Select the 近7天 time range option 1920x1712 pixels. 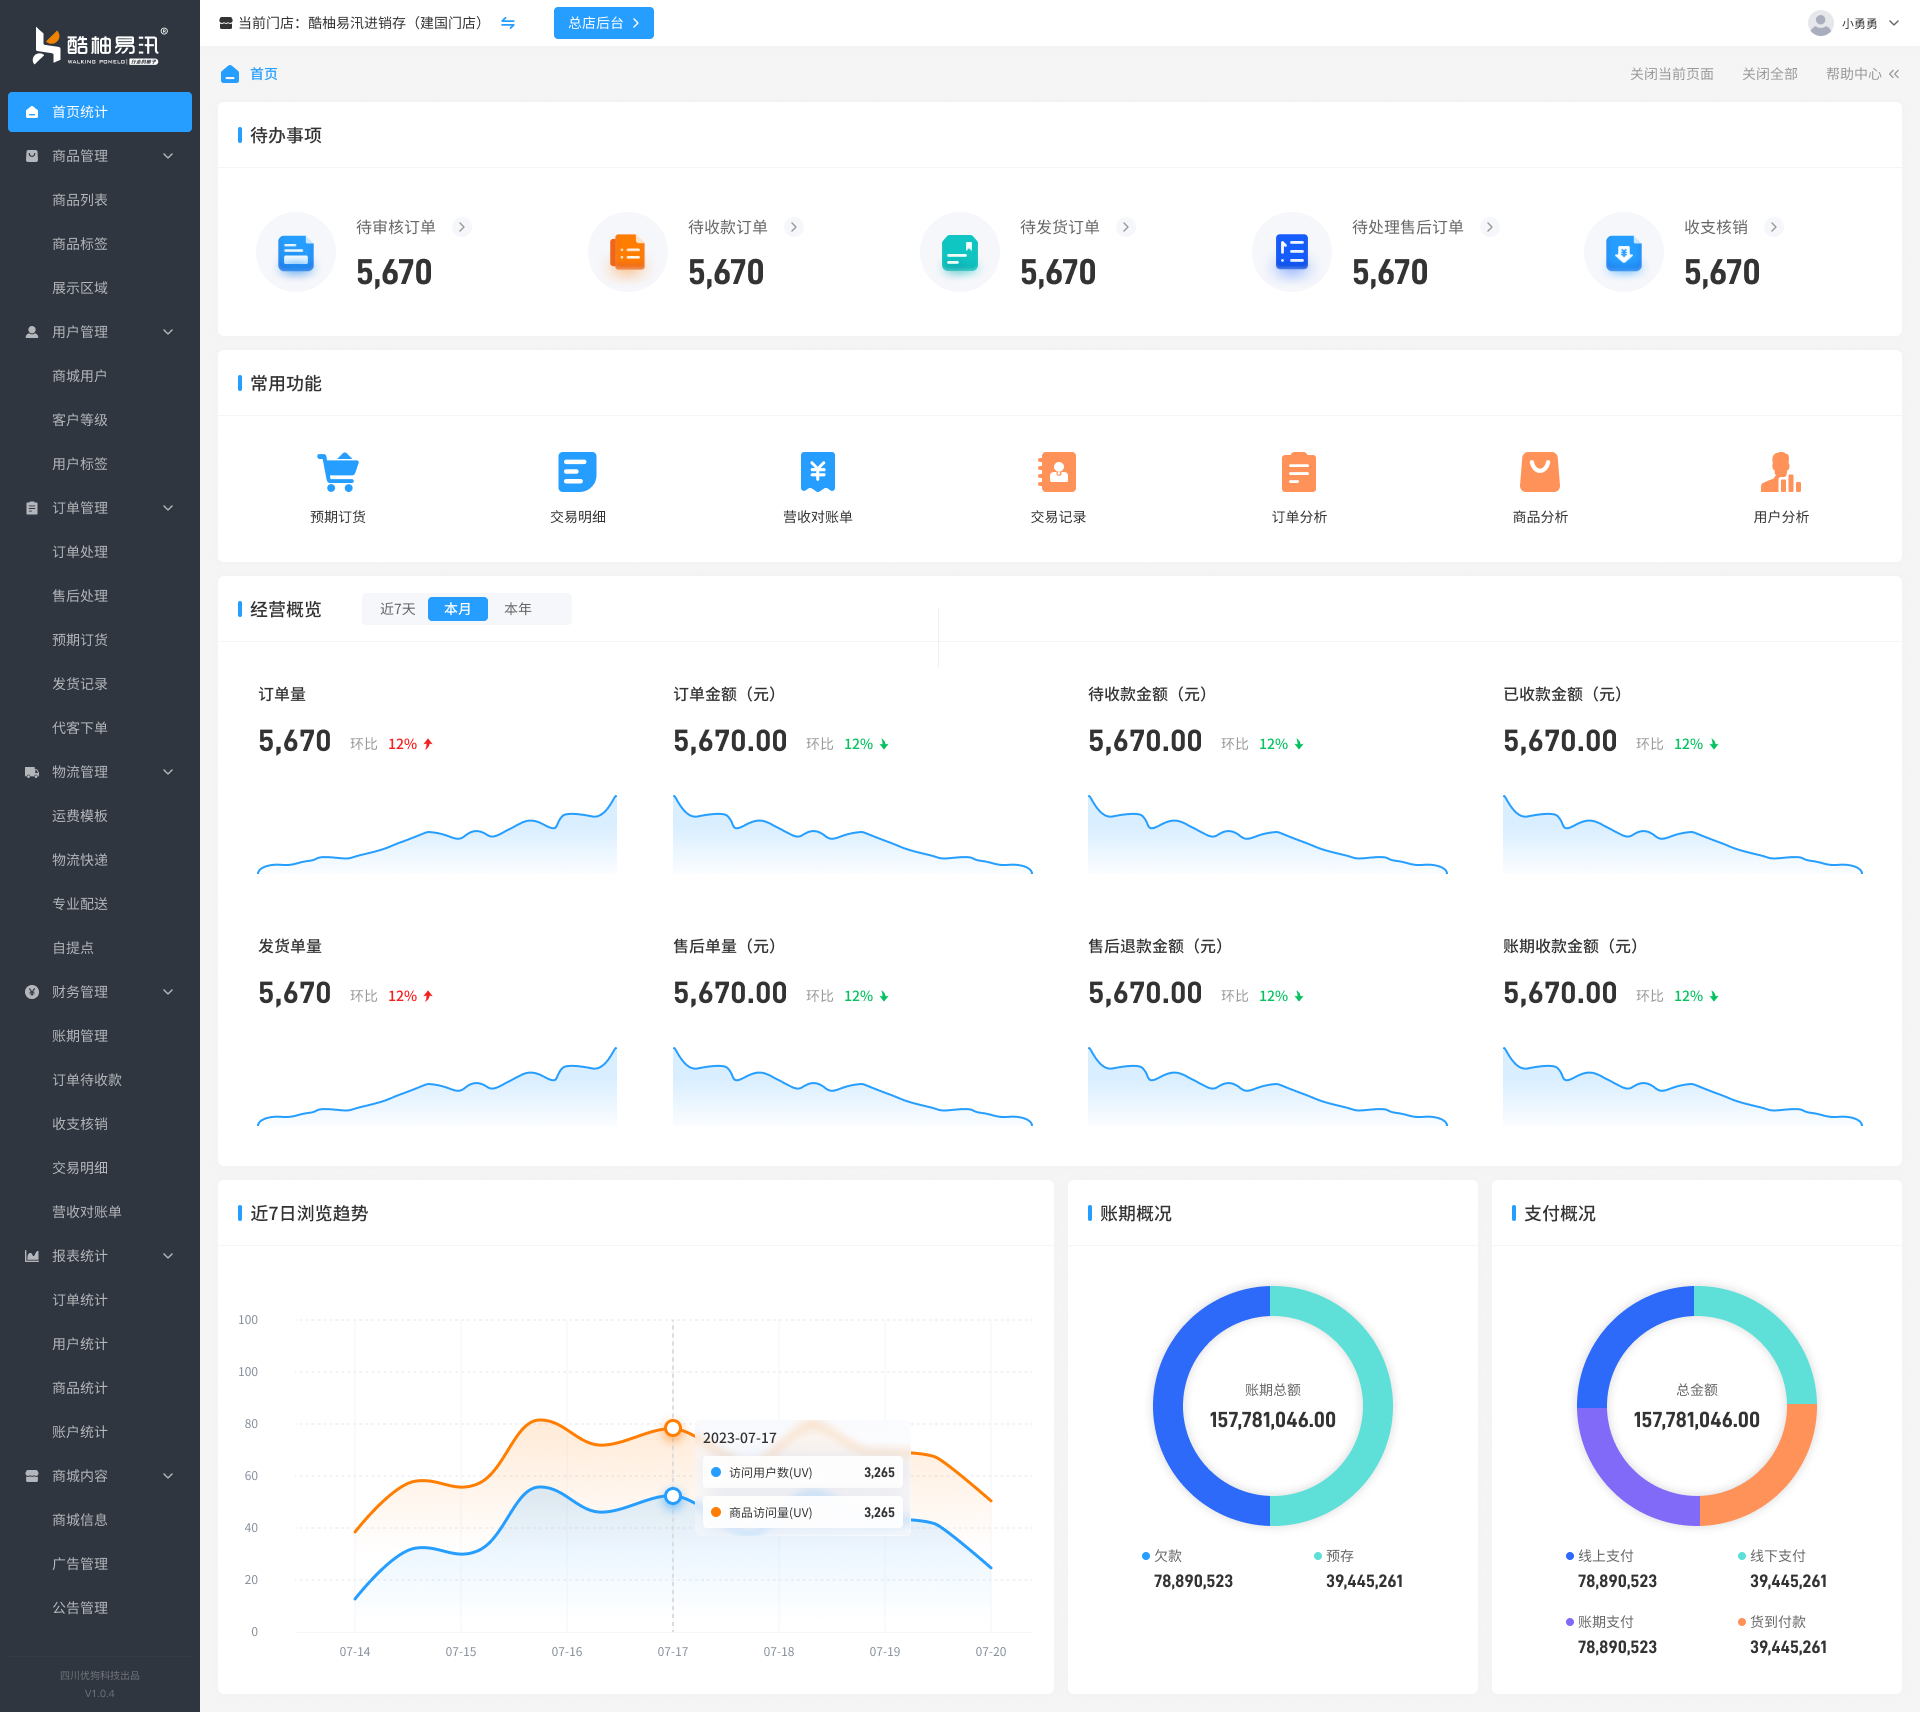[x=397, y=609]
